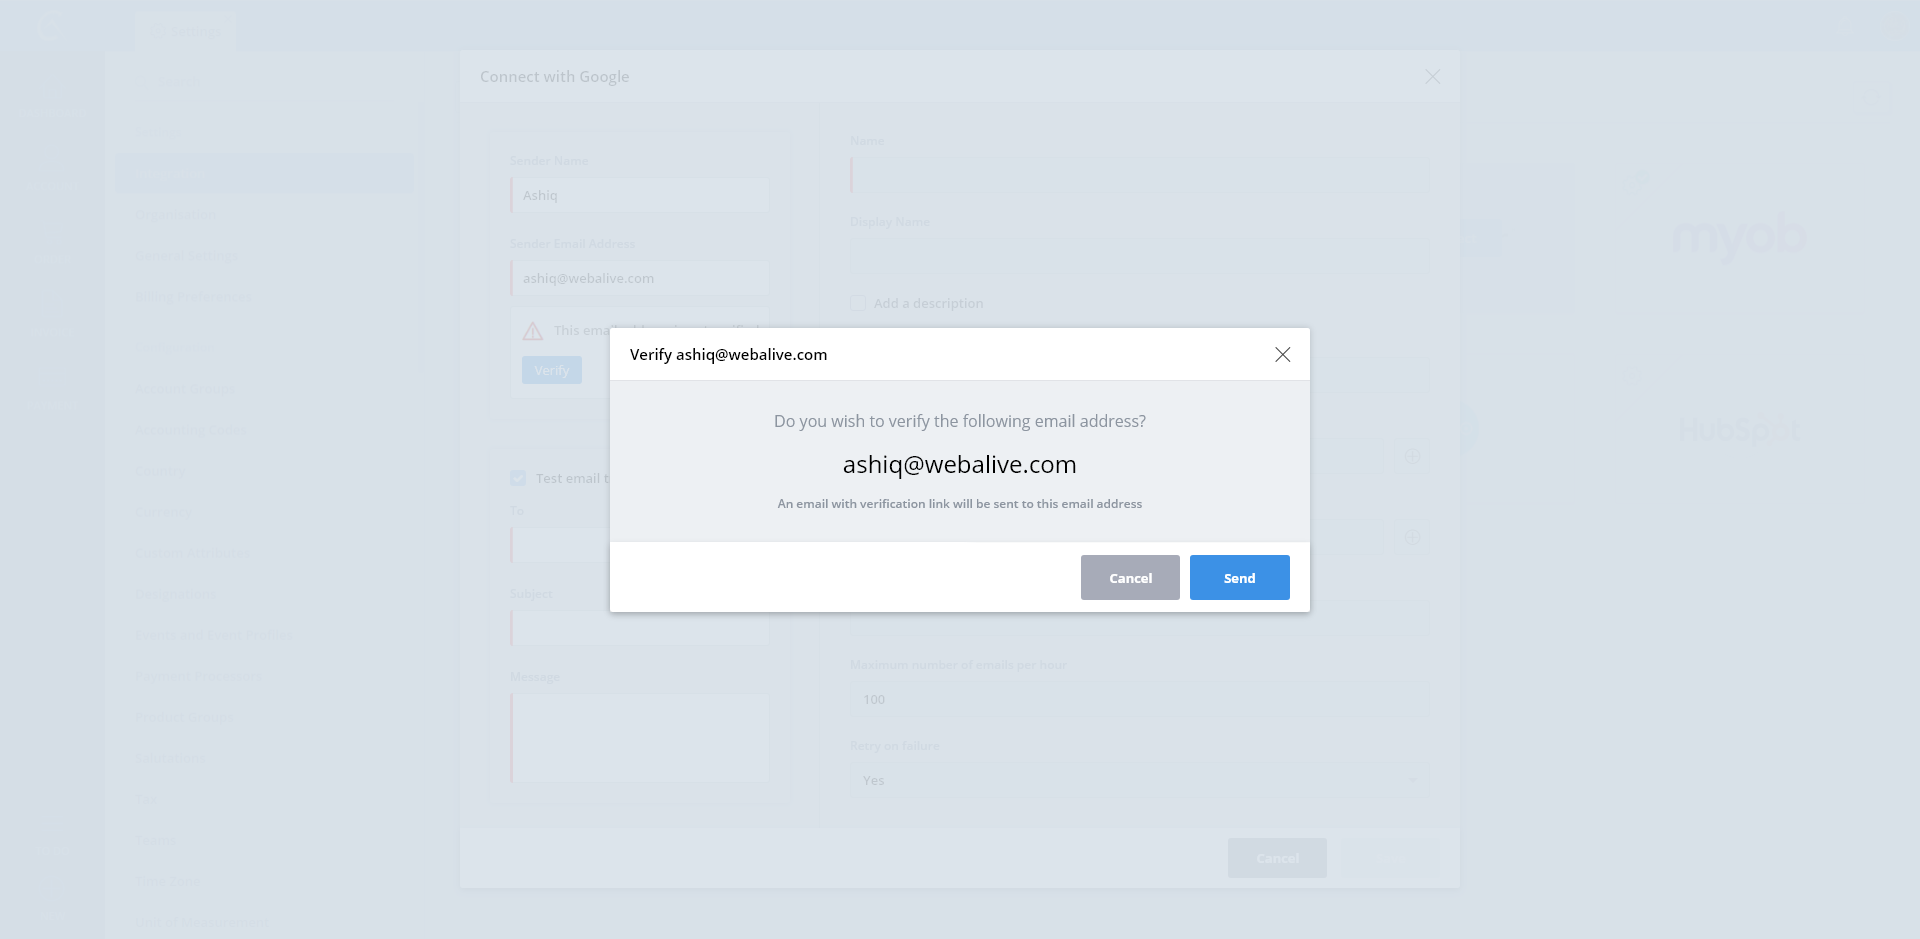The image size is (1920, 939).
Task: Click the Sender Email Address field
Action: coord(640,278)
